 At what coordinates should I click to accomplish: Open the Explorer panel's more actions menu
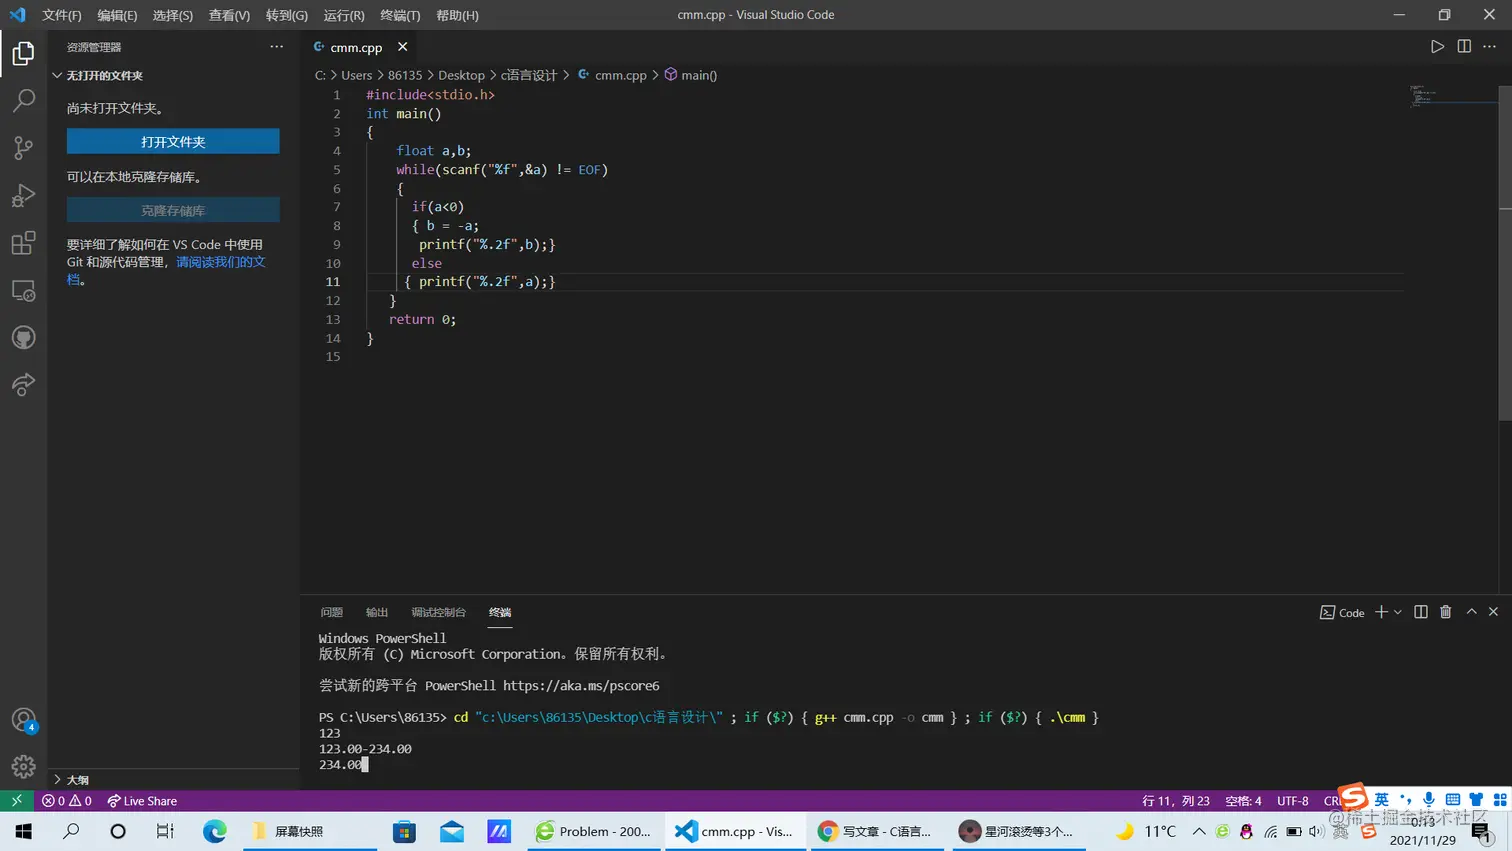tap(277, 47)
